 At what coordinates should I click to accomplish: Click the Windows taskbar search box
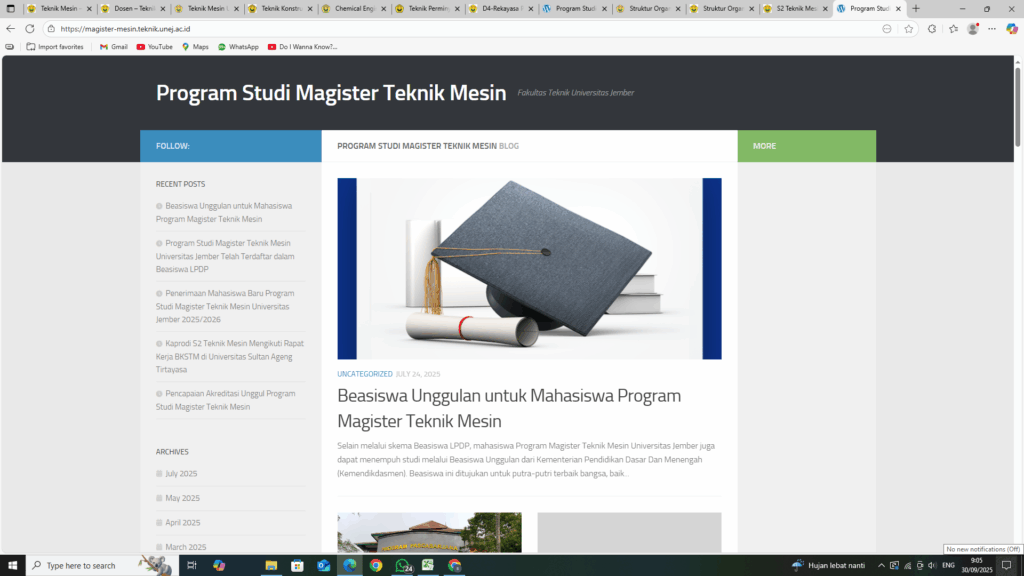click(88, 565)
